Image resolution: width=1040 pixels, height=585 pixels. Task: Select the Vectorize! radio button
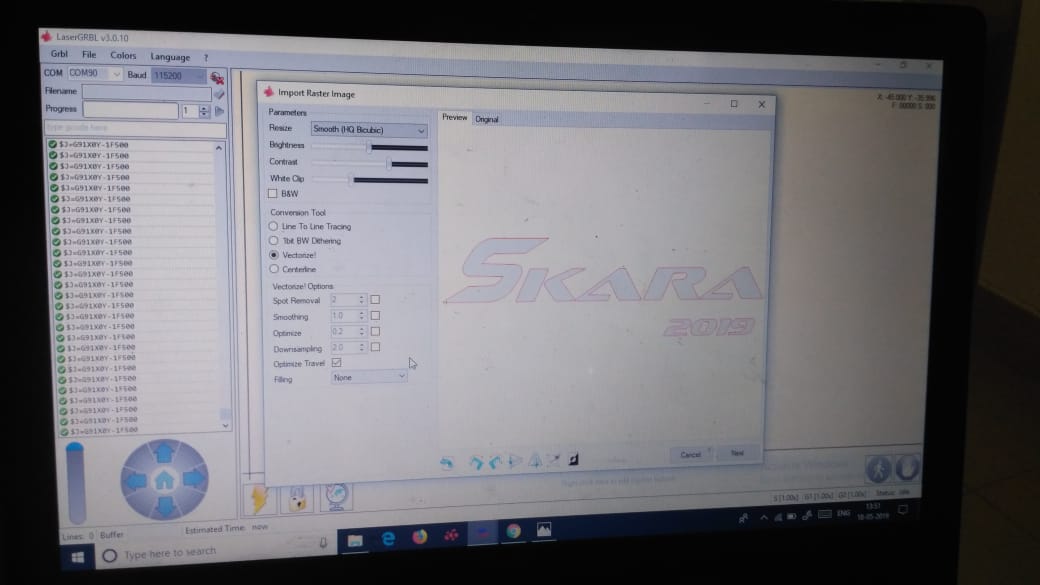point(274,255)
